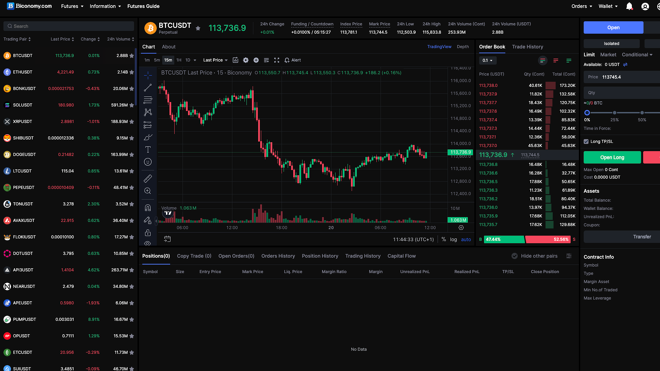The width and height of the screenshot is (660, 371).
Task: Pick the chart pattern tool
Action: click(148, 112)
